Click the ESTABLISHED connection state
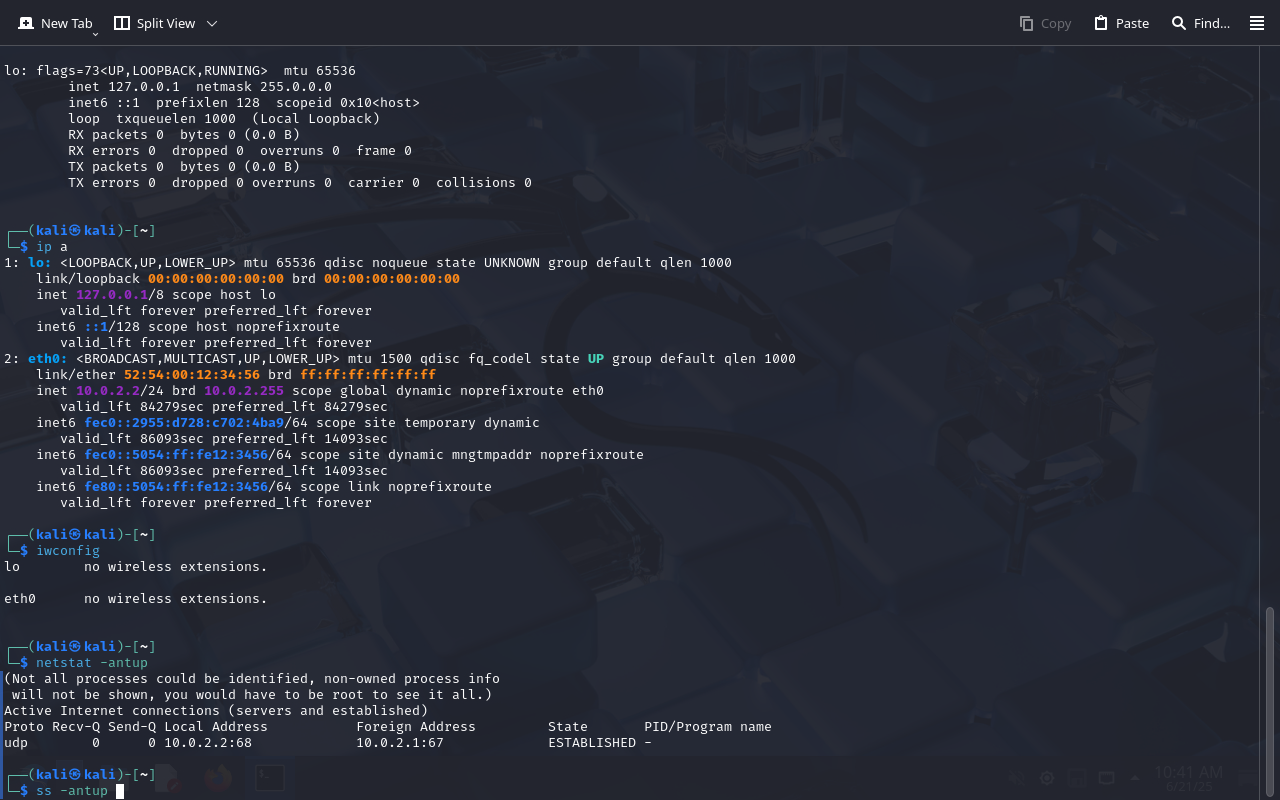 coord(592,743)
